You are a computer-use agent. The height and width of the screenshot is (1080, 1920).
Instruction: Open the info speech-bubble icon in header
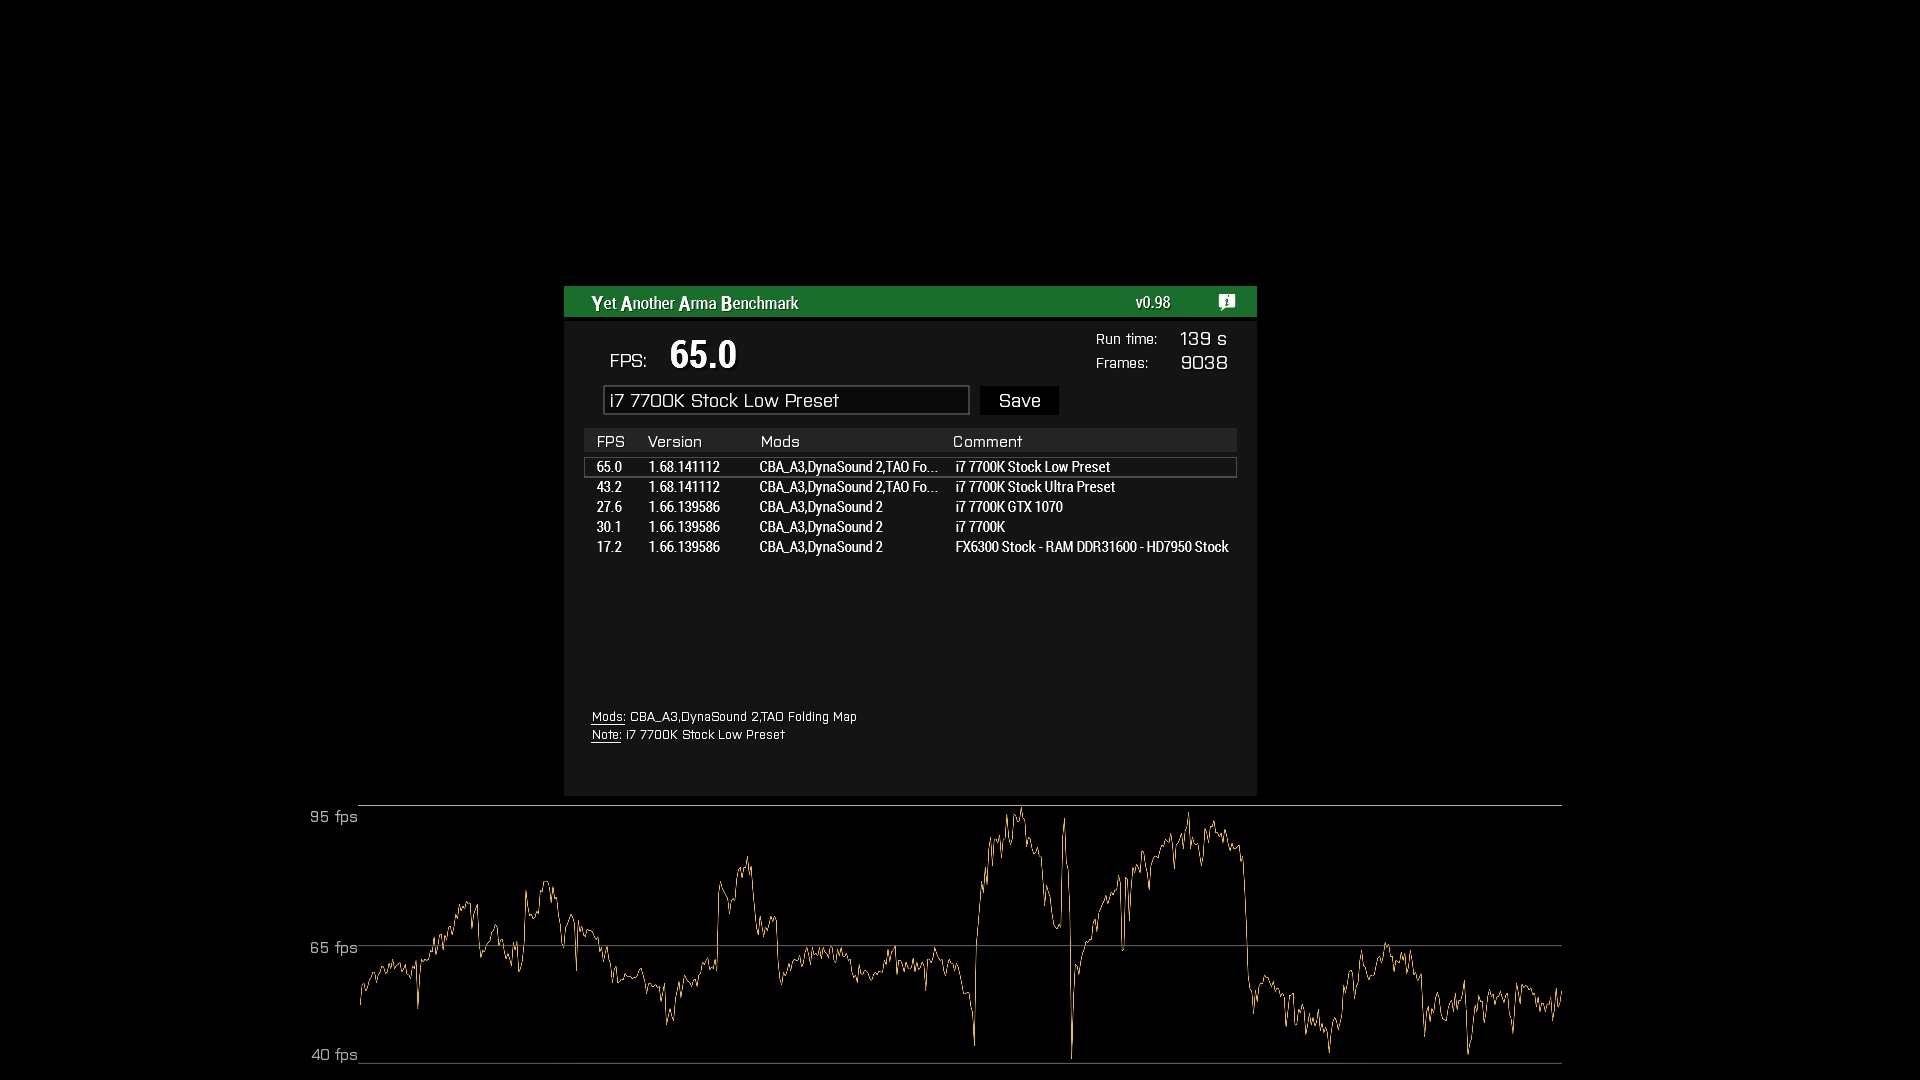click(1227, 302)
